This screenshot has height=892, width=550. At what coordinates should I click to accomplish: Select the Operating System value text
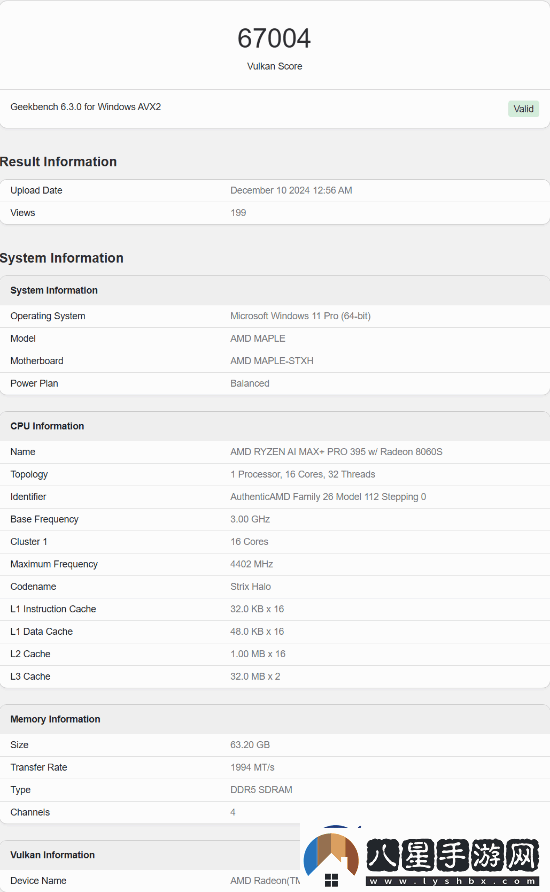300,316
